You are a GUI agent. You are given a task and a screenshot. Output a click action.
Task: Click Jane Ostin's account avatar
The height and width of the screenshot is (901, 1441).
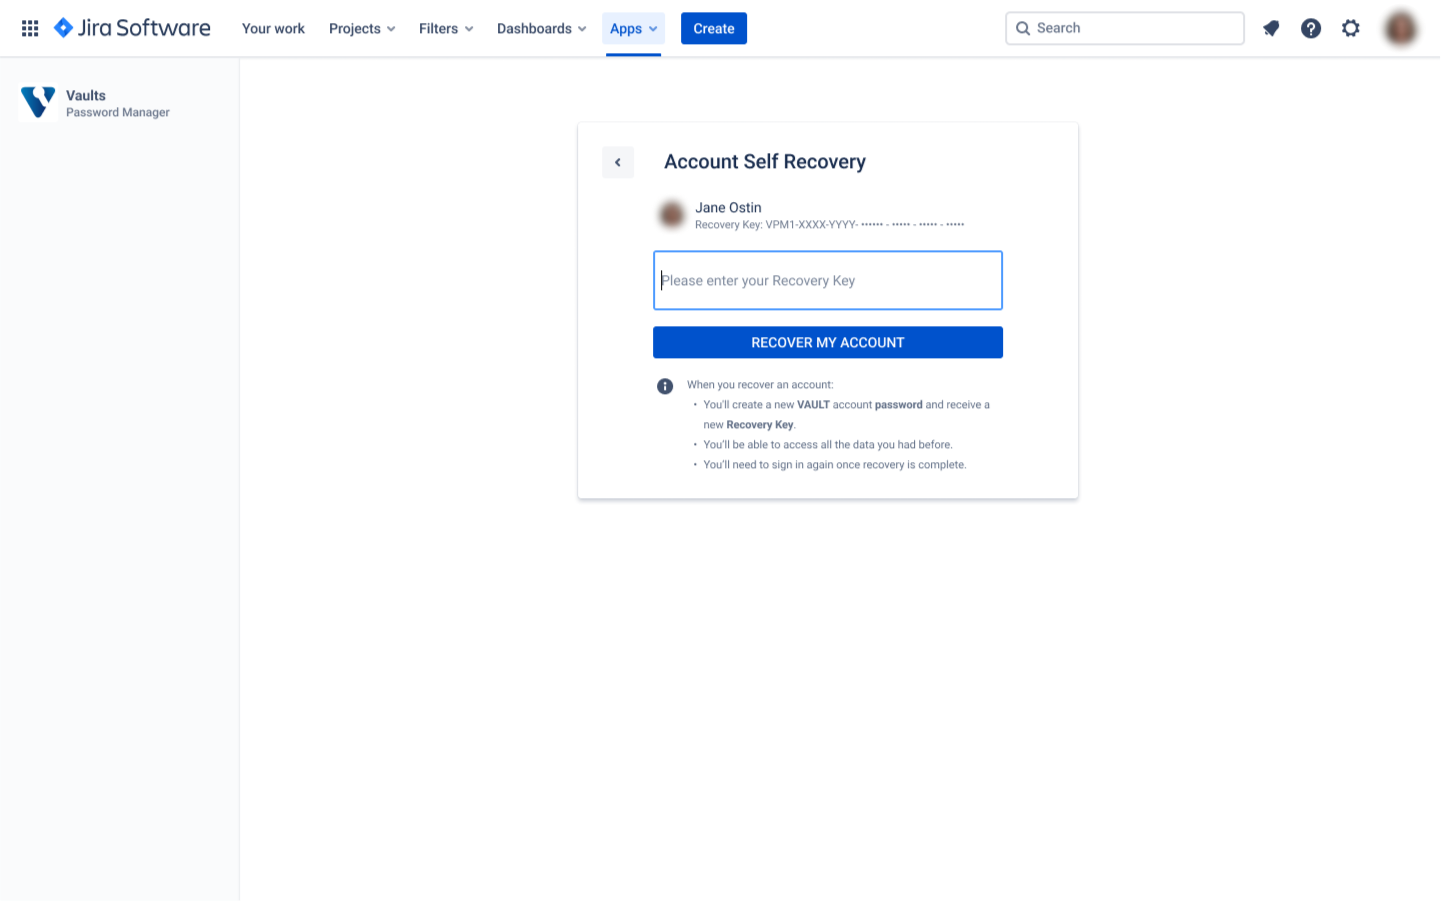click(x=672, y=214)
